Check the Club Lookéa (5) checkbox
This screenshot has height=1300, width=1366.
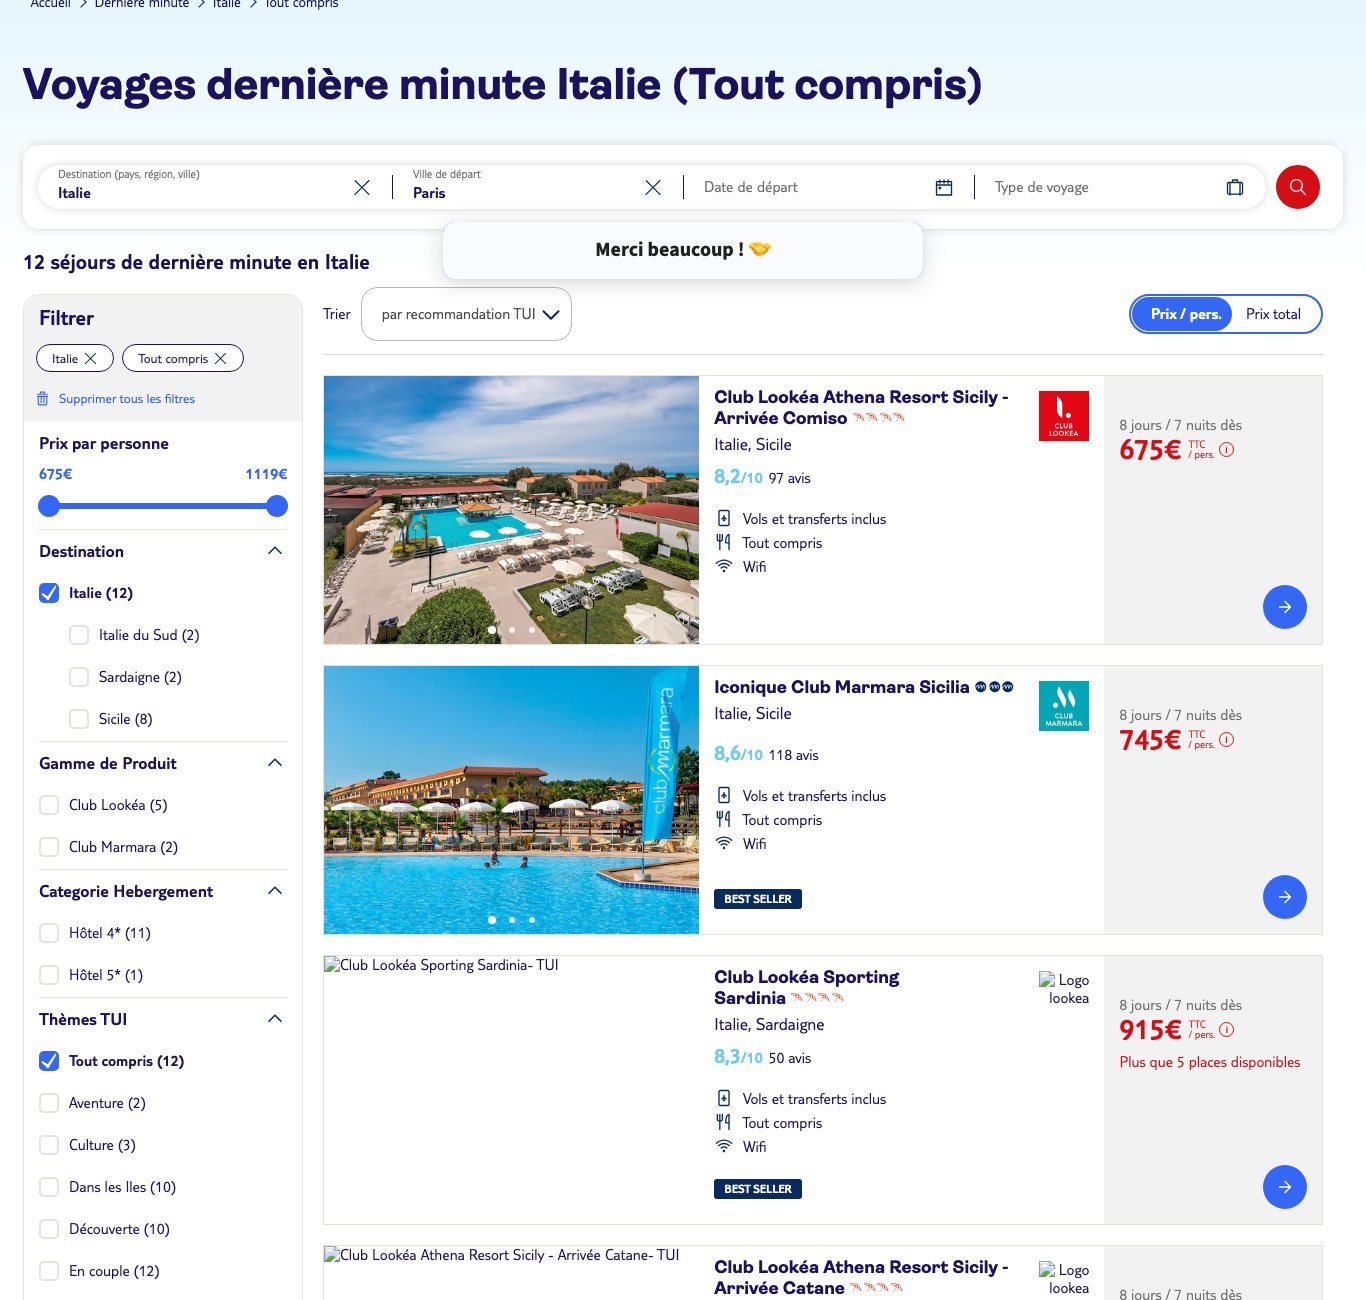click(x=49, y=805)
